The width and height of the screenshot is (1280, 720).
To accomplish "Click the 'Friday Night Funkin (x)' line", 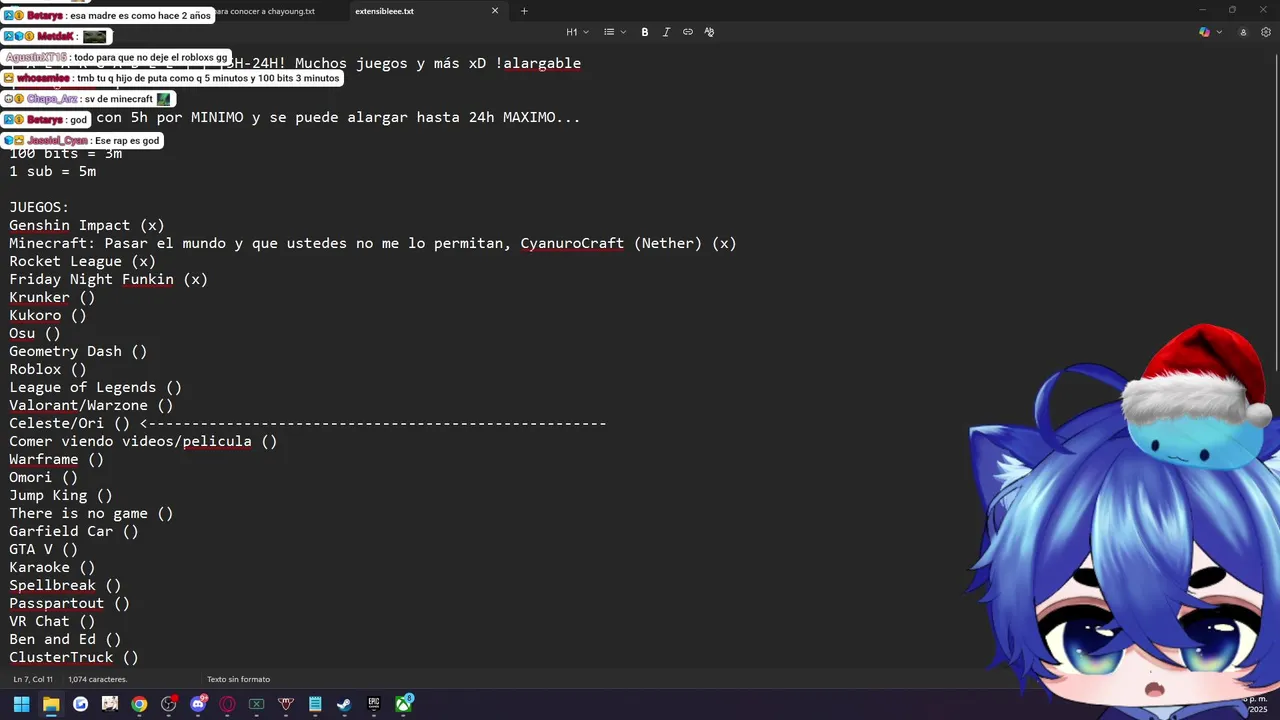I will pyautogui.click(x=109, y=279).
